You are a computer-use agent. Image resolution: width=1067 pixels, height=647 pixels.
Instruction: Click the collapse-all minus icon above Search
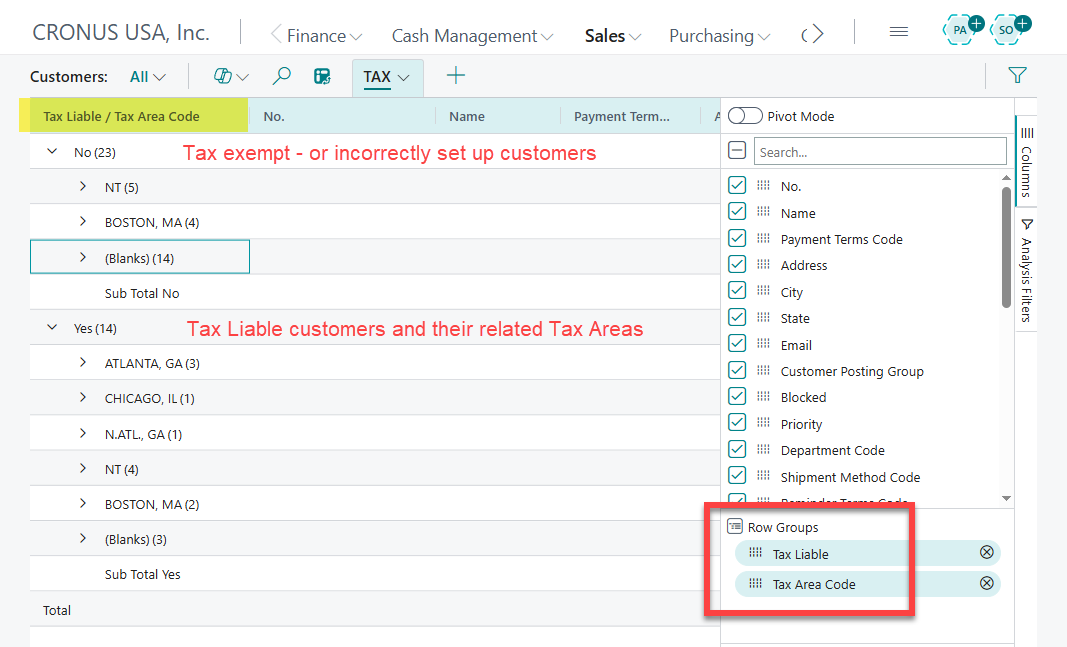737,150
